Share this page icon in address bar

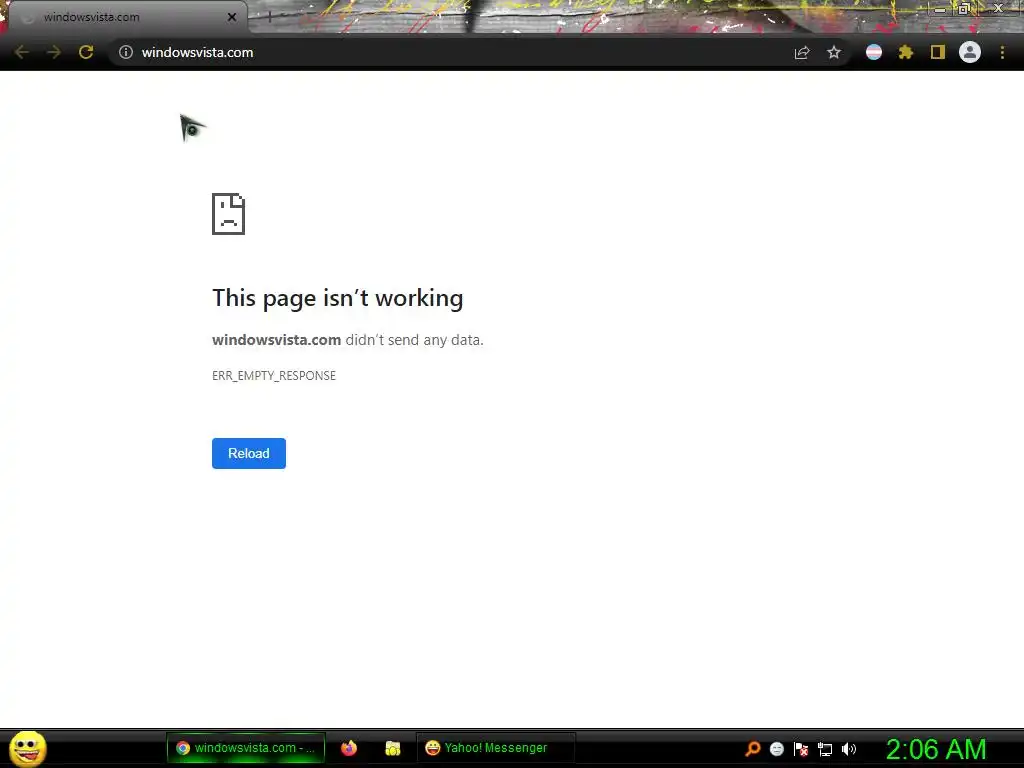[802, 52]
